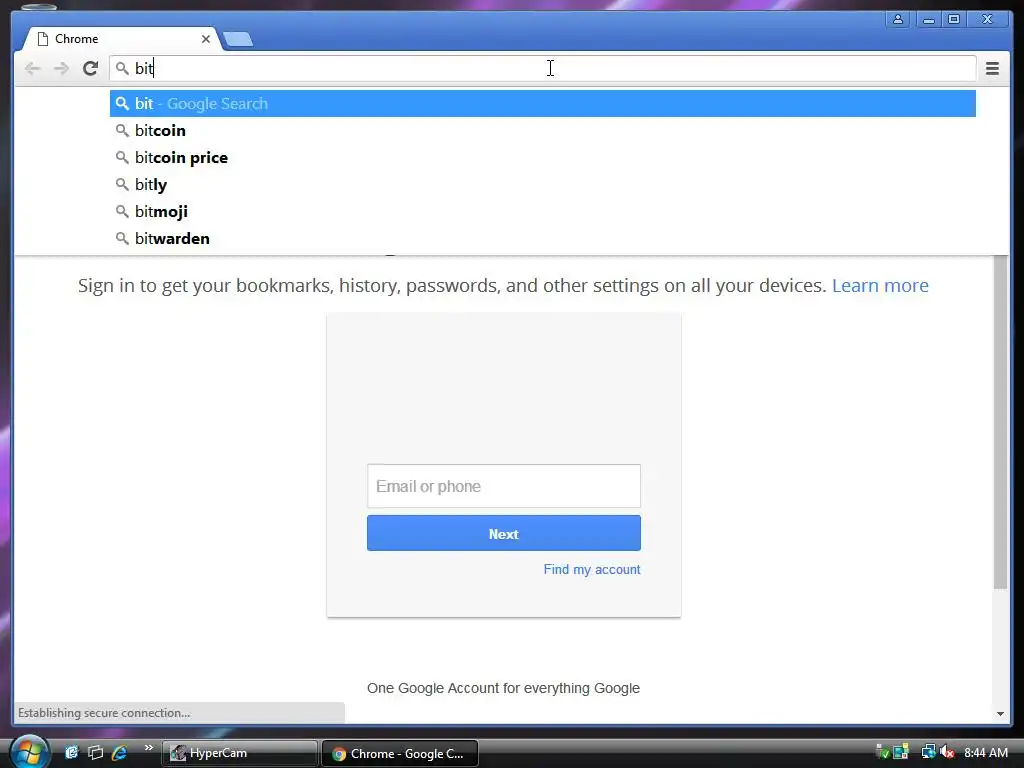Click the network tray icon
Screen dimensions: 1024x768
point(928,753)
